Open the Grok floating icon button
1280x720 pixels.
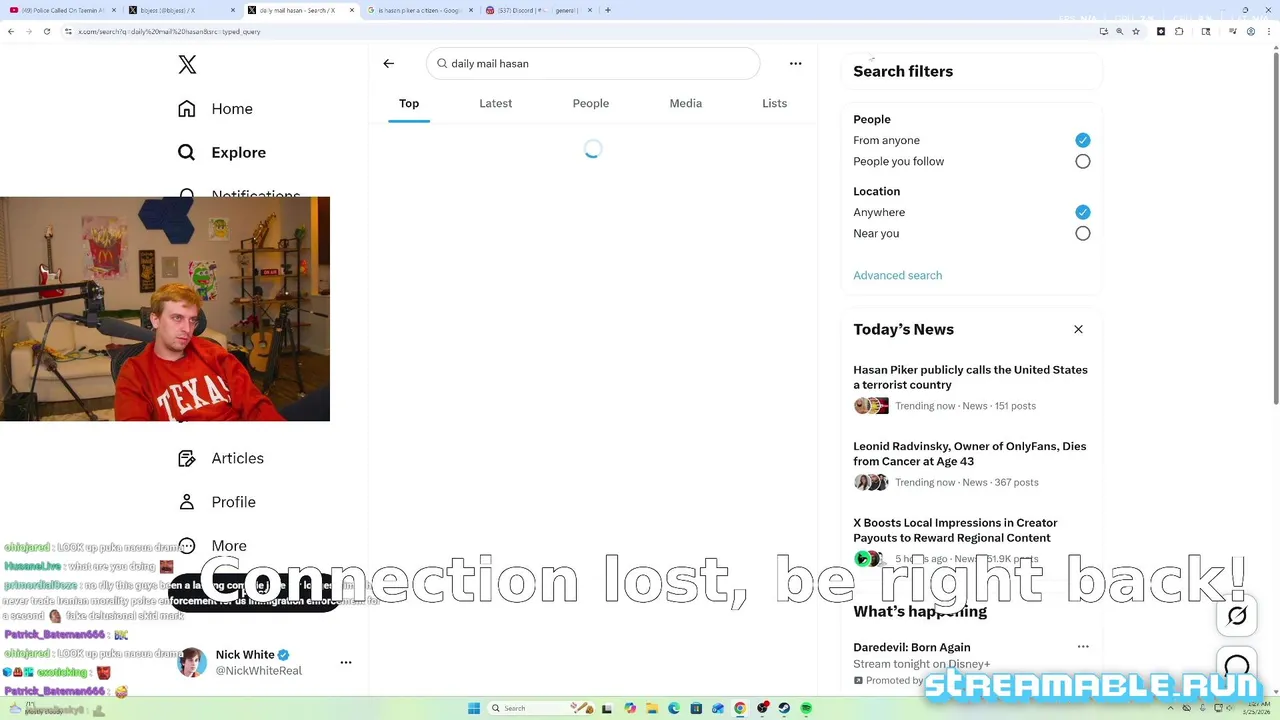[1237, 616]
